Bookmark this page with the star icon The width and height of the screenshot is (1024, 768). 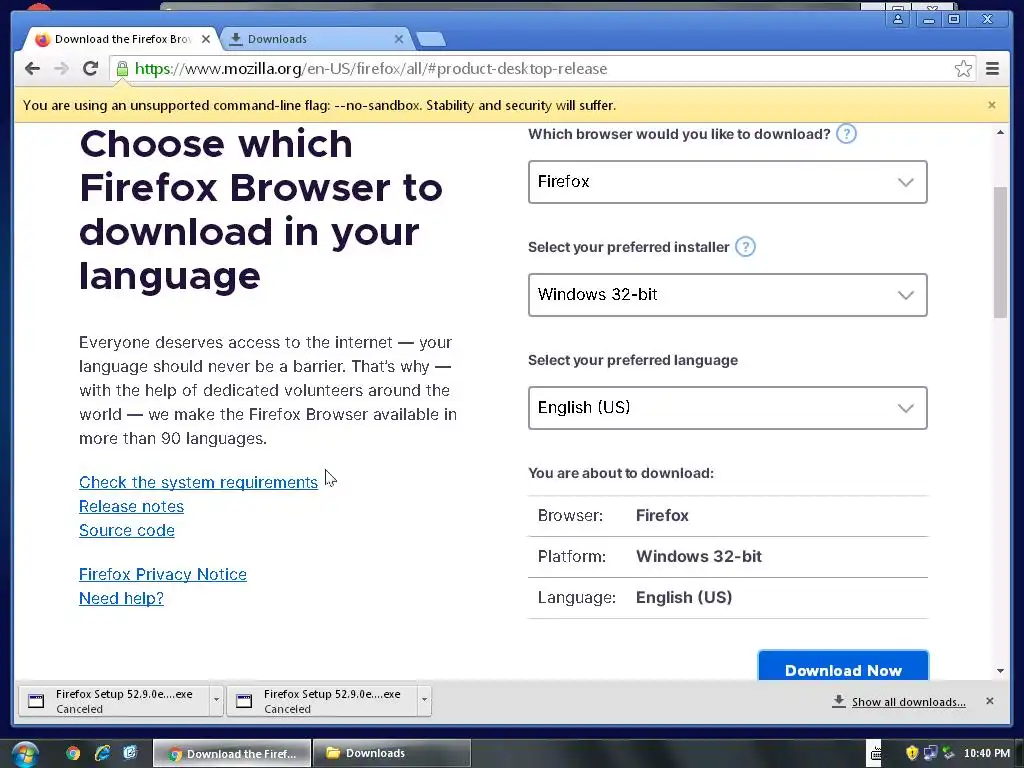click(x=963, y=69)
